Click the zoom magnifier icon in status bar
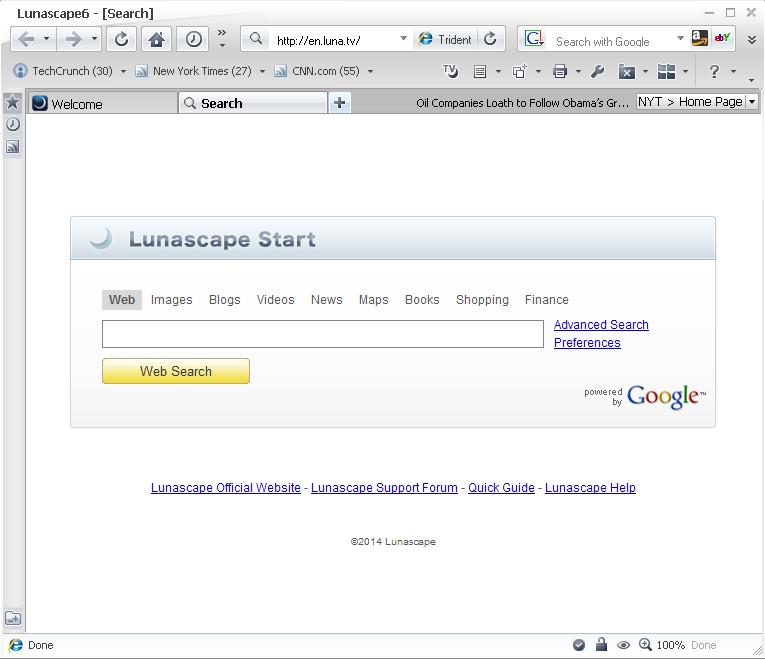 point(645,644)
